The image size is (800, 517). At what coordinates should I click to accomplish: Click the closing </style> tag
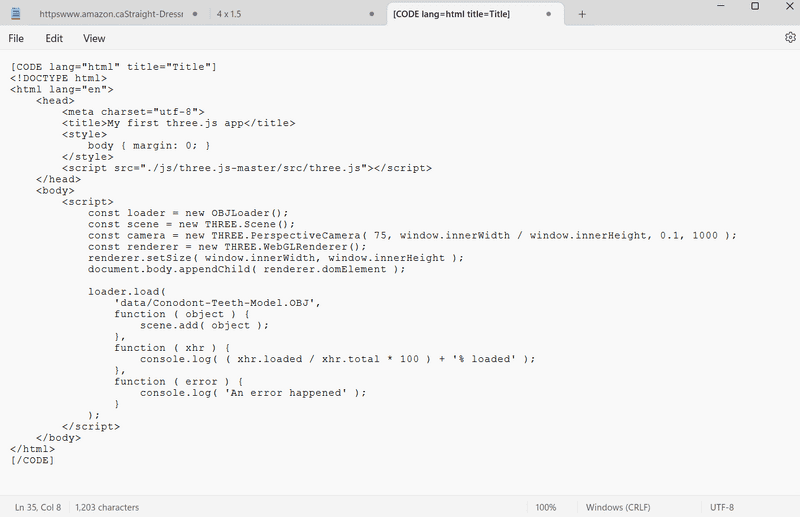pyautogui.click(x=88, y=157)
